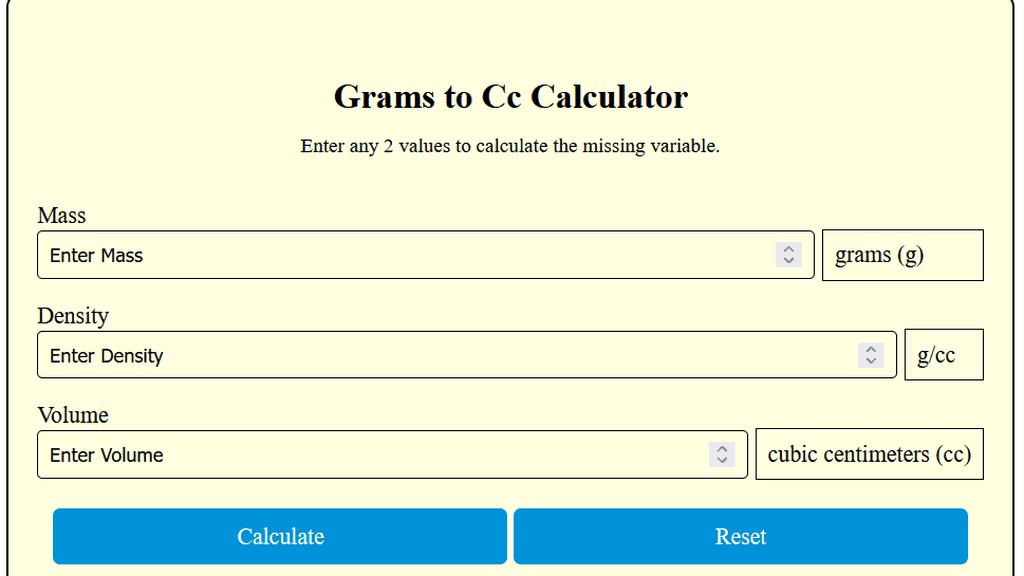The image size is (1024, 576).
Task: Increment the Density value using the stepper
Action: coord(870,349)
